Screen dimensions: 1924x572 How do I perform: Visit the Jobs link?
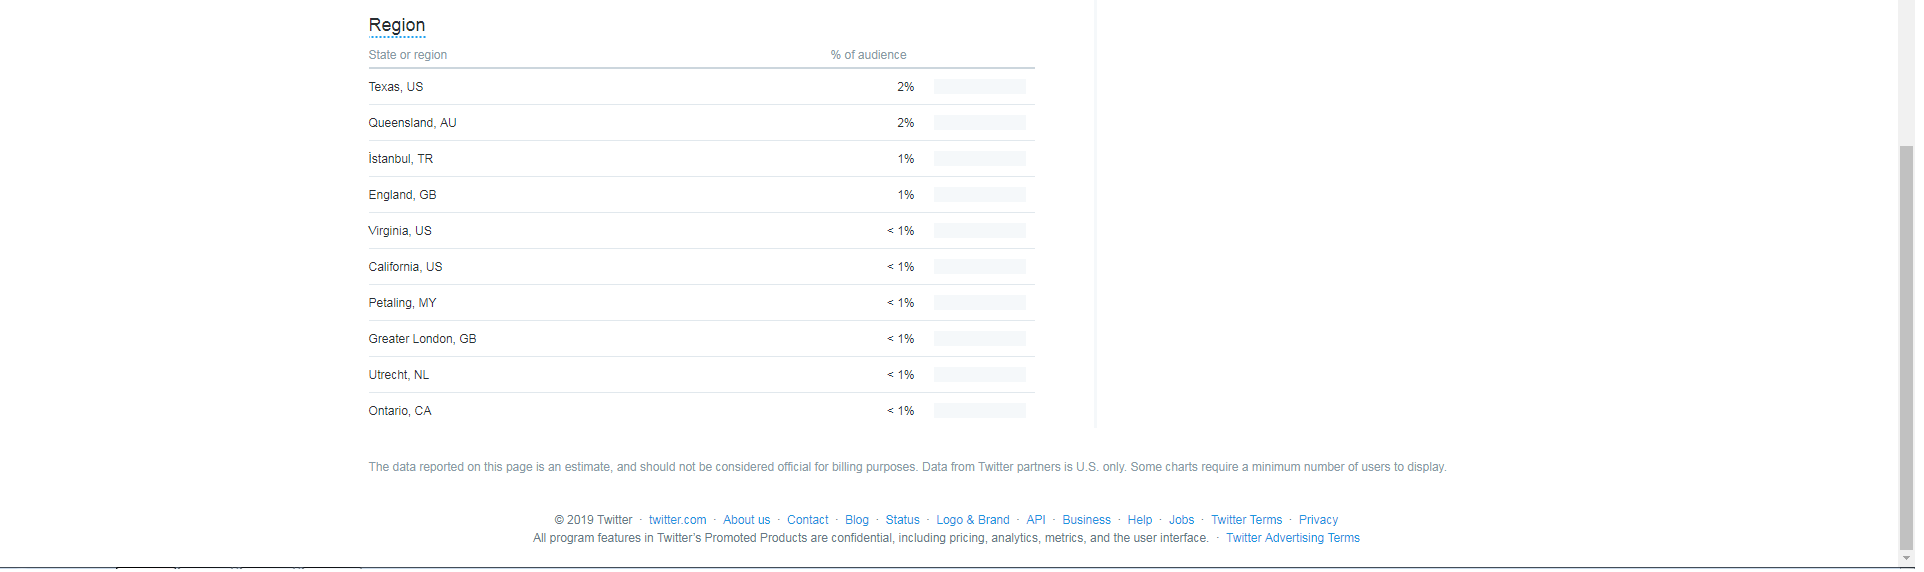click(x=1181, y=520)
